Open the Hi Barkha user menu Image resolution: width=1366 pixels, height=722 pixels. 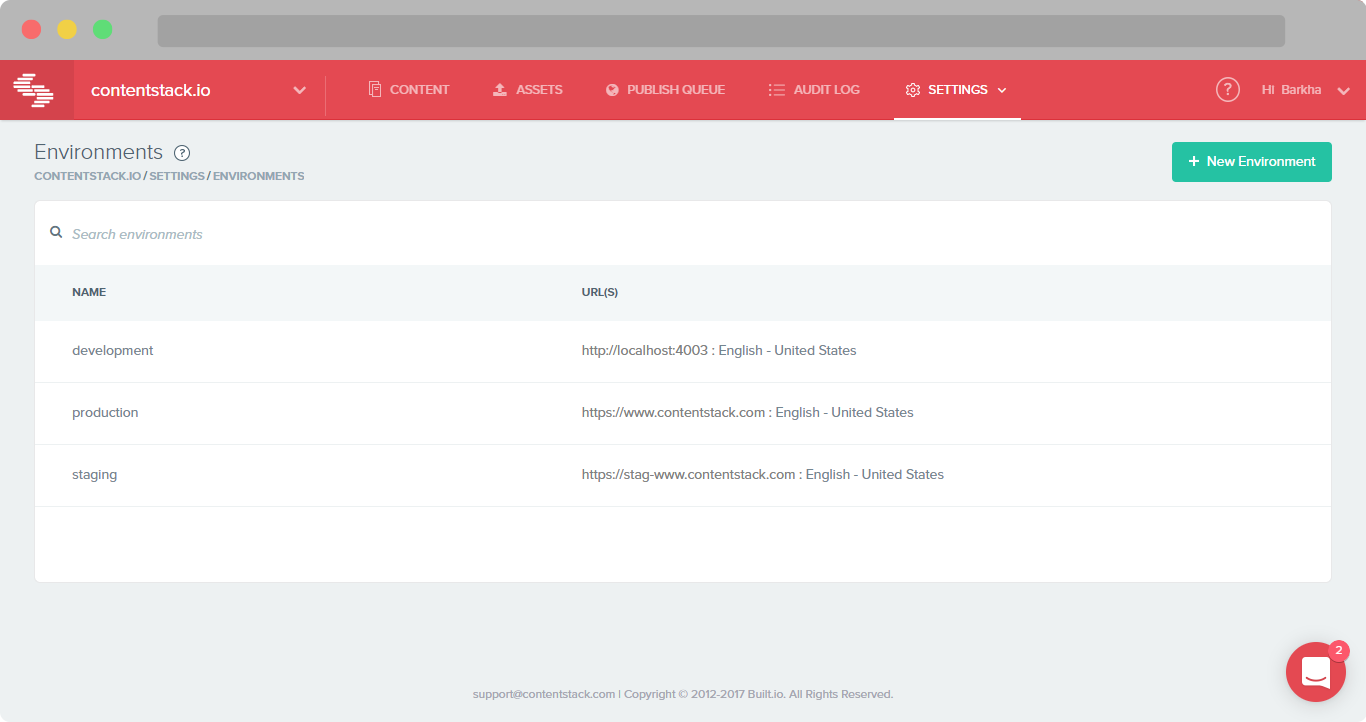[x=1306, y=90]
